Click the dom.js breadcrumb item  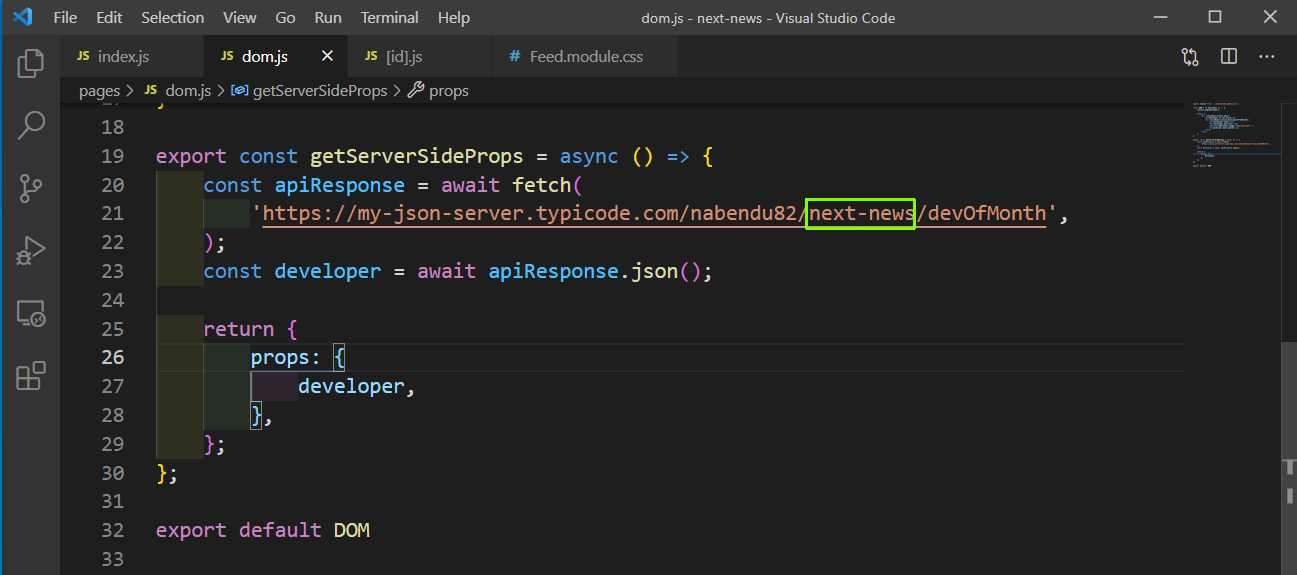click(x=178, y=91)
